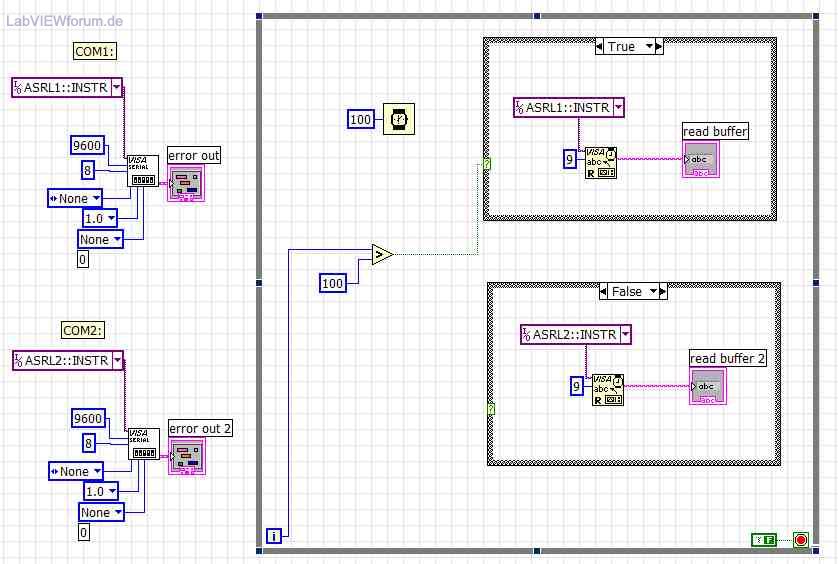838x564 pixels.
Task: Select the error out 2 indicator terminal
Action: coord(187,456)
